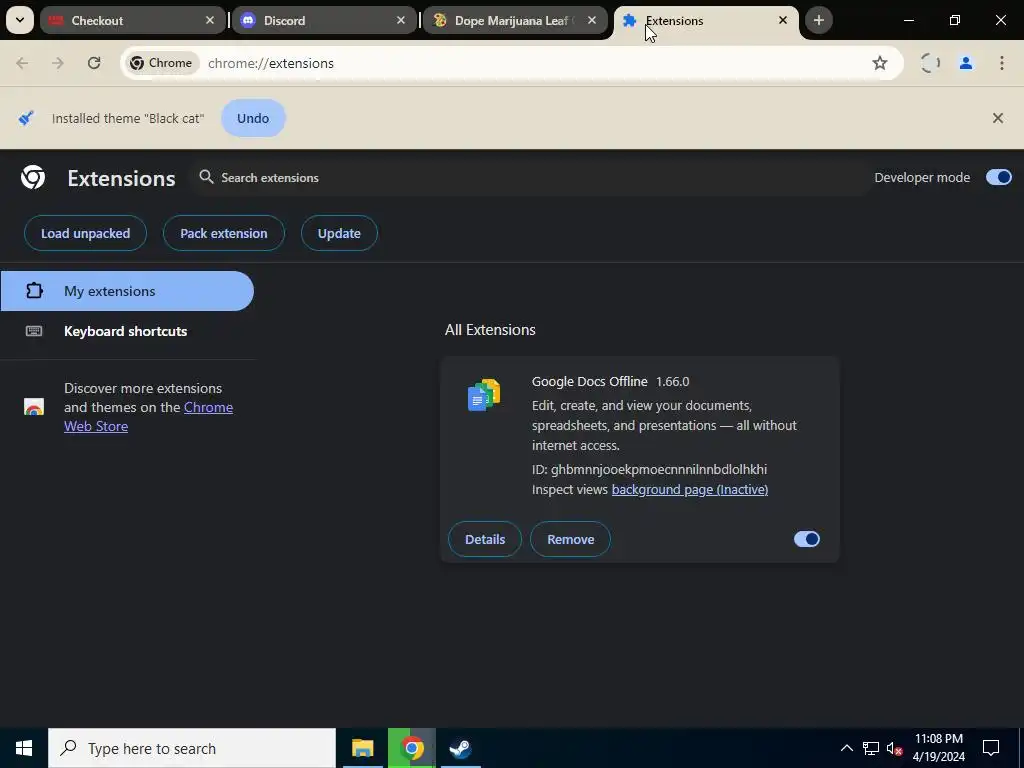Dismiss the installed theme notification bar

tap(998, 118)
